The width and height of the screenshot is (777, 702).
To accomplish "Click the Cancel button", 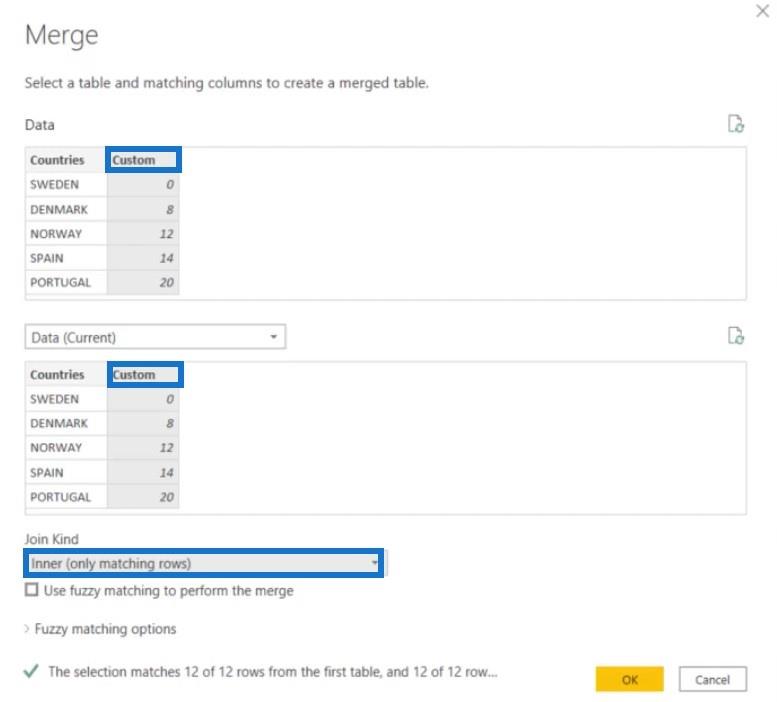I will point(712,679).
